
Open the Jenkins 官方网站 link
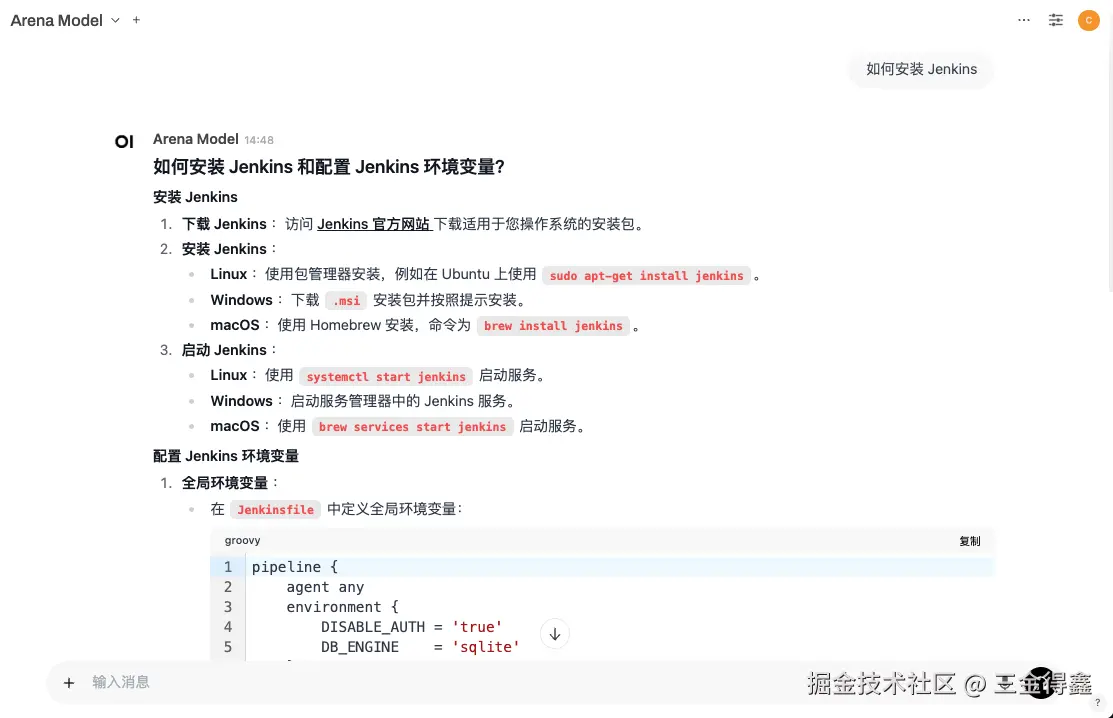[374, 224]
